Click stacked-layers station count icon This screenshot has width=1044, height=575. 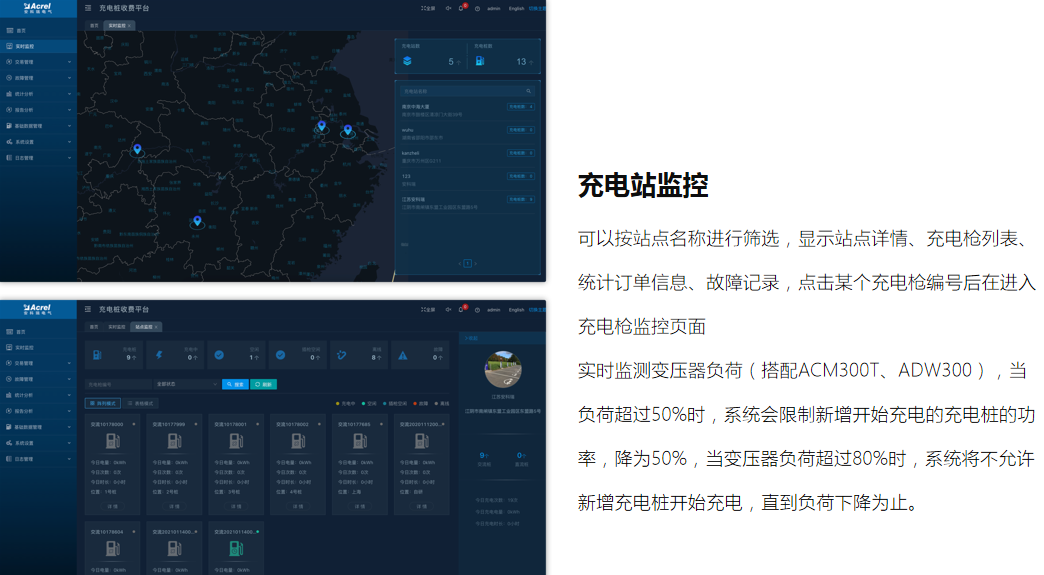(407, 61)
